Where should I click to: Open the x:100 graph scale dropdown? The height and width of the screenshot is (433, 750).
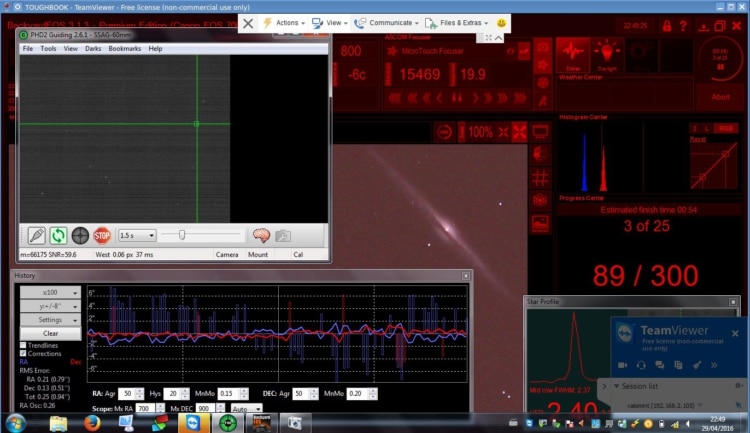pos(50,292)
